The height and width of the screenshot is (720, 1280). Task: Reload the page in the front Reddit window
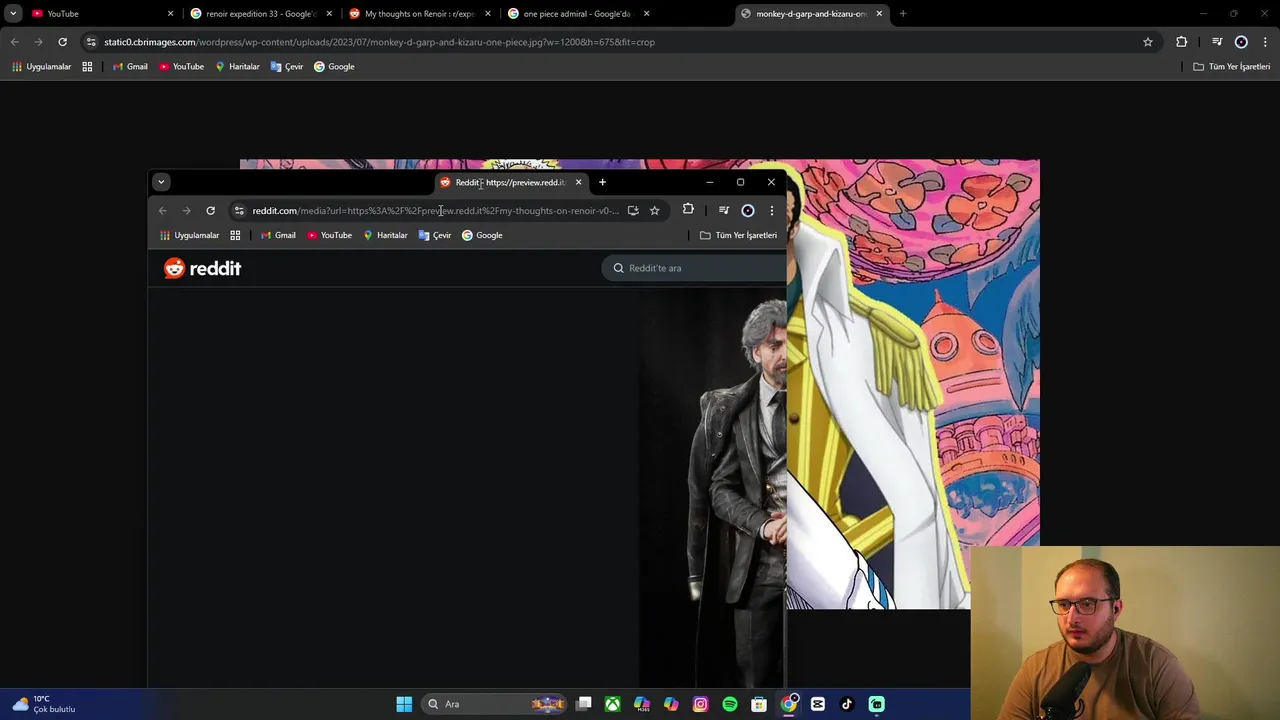210,210
